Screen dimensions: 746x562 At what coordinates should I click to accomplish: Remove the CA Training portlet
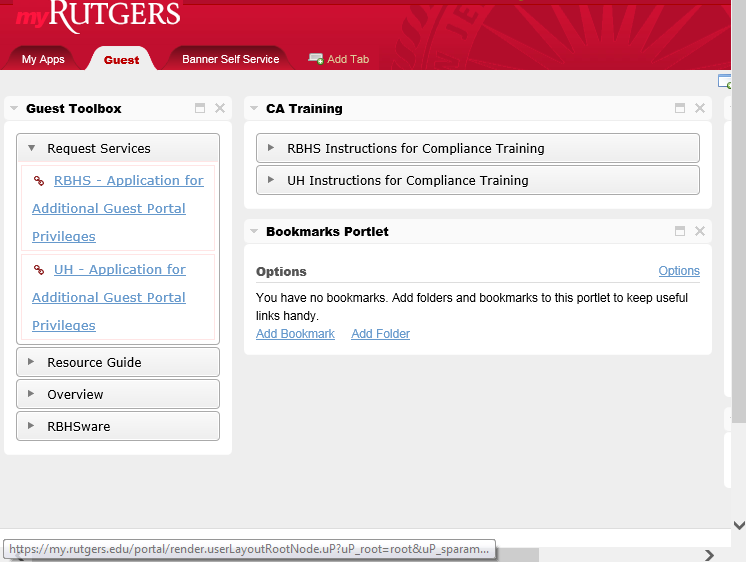(700, 108)
